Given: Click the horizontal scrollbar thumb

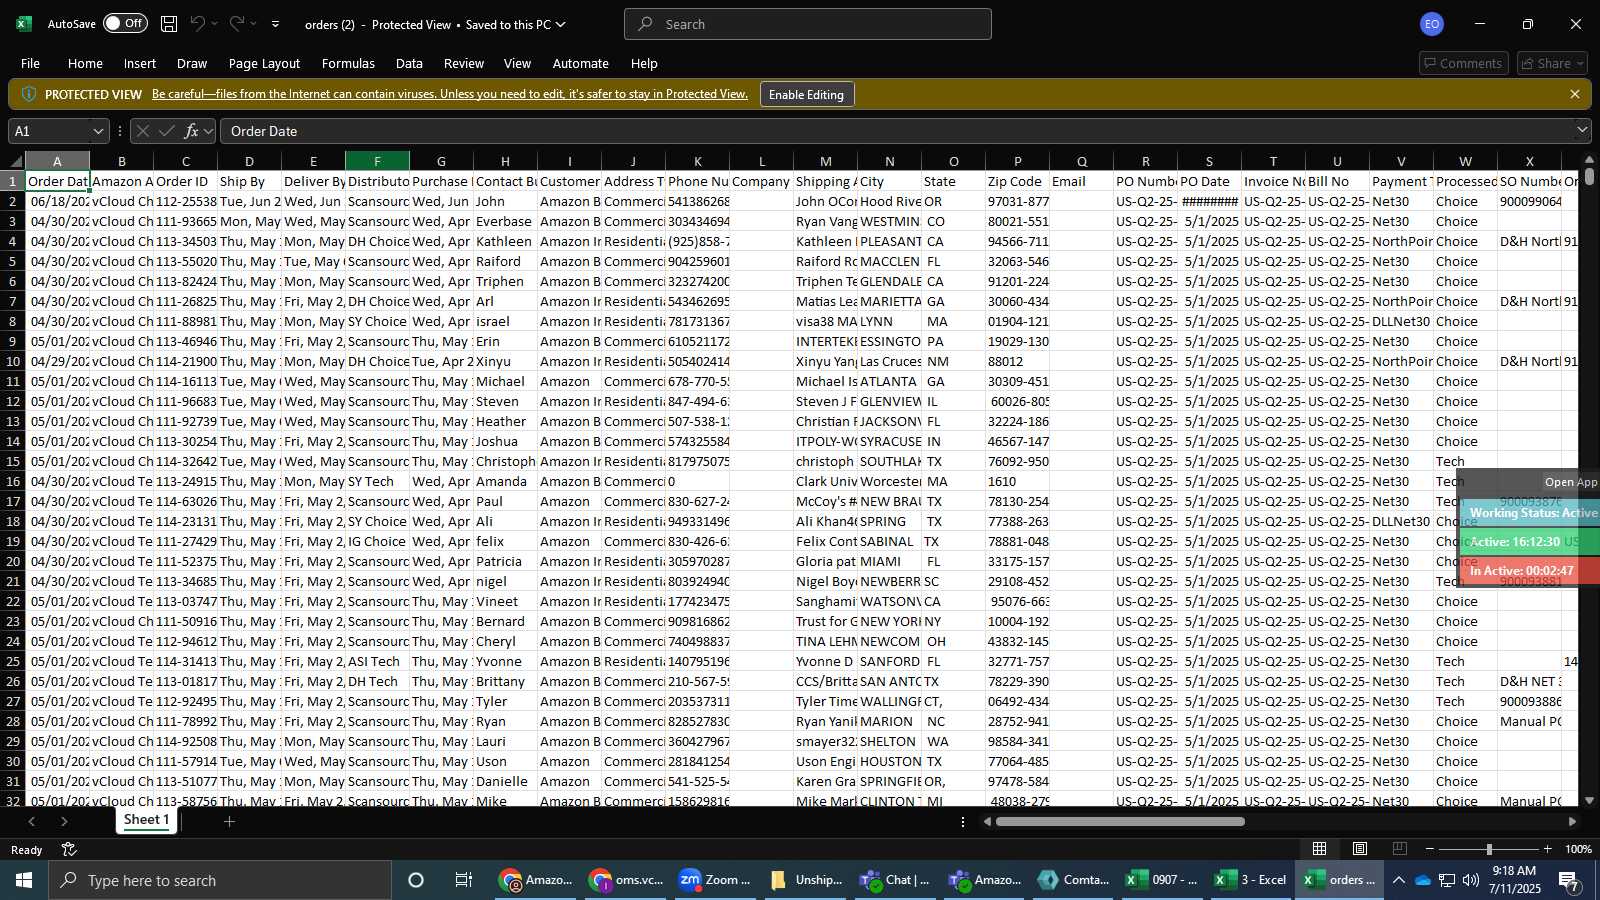Looking at the screenshot, I should tap(1120, 822).
